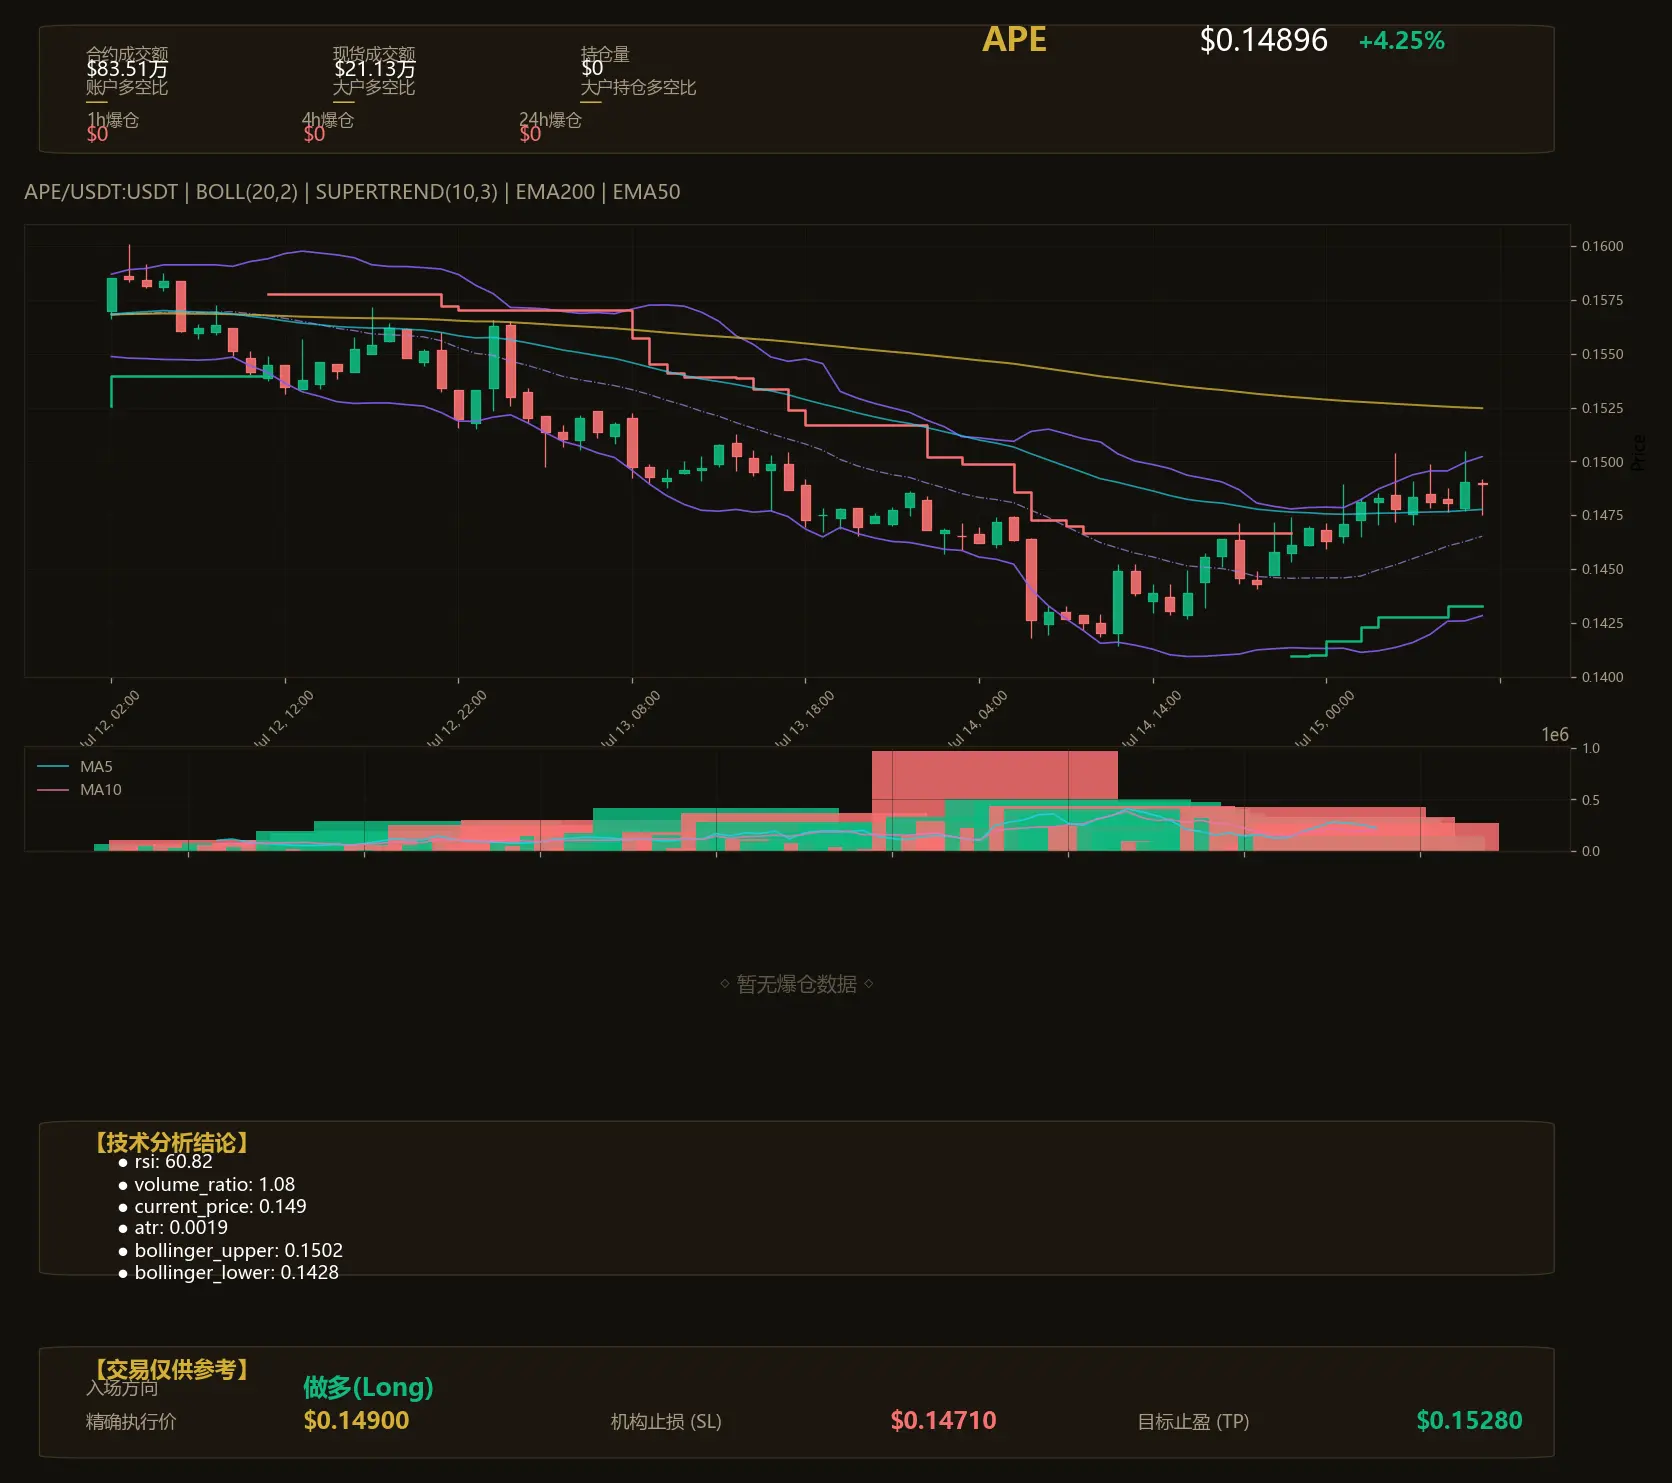Screen dimensions: 1672x1483
Task: Select the 大户多空比 label
Action: point(374,87)
